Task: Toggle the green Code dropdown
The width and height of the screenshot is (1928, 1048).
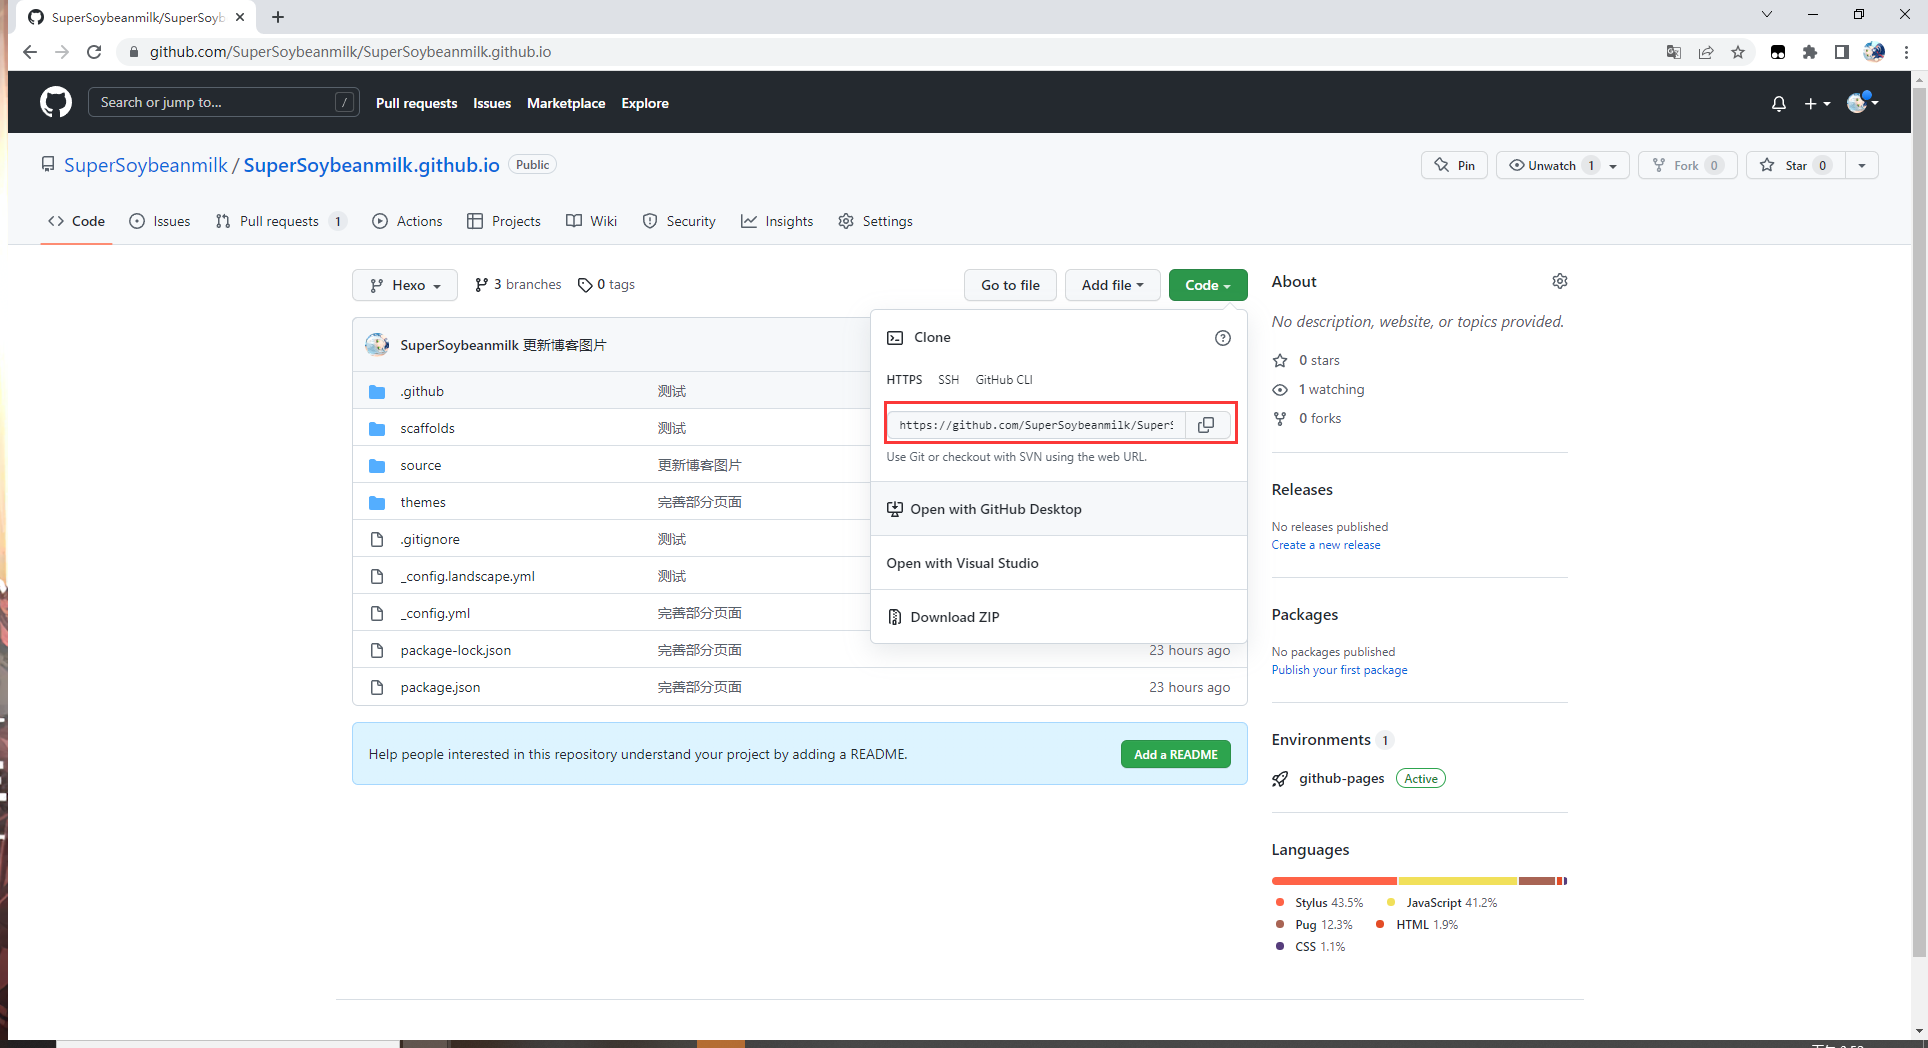Action: [x=1208, y=285]
